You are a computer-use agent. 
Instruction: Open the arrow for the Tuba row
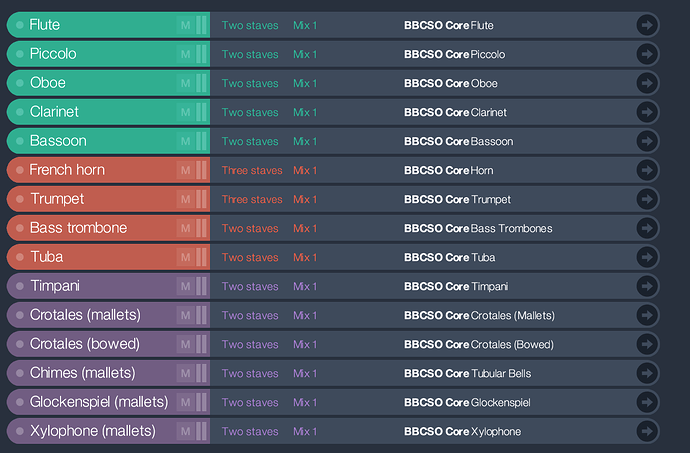(x=647, y=257)
